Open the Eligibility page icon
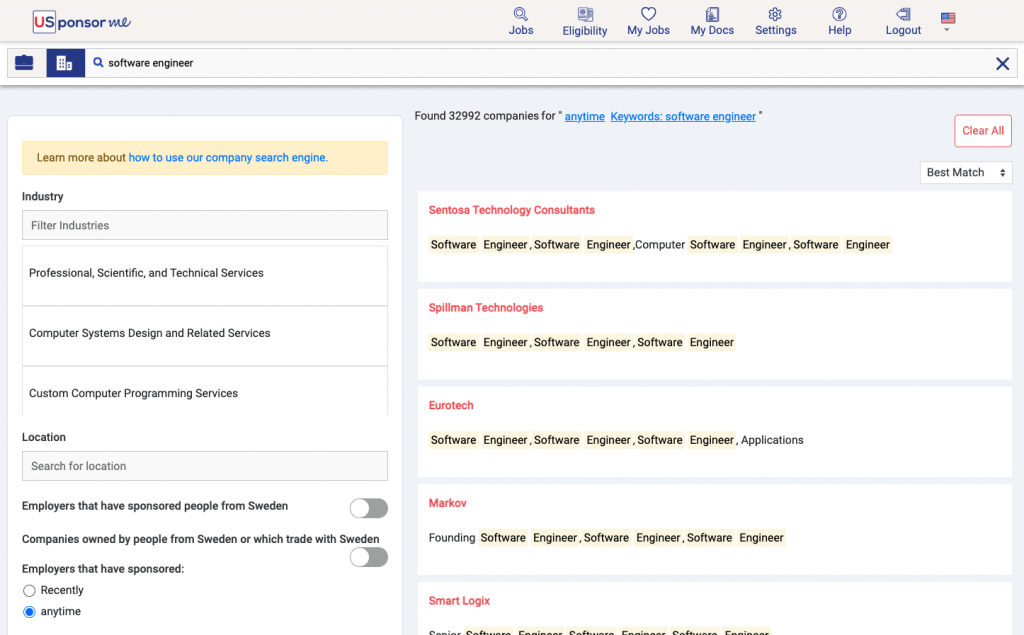This screenshot has height=635, width=1024. pyautogui.click(x=585, y=15)
